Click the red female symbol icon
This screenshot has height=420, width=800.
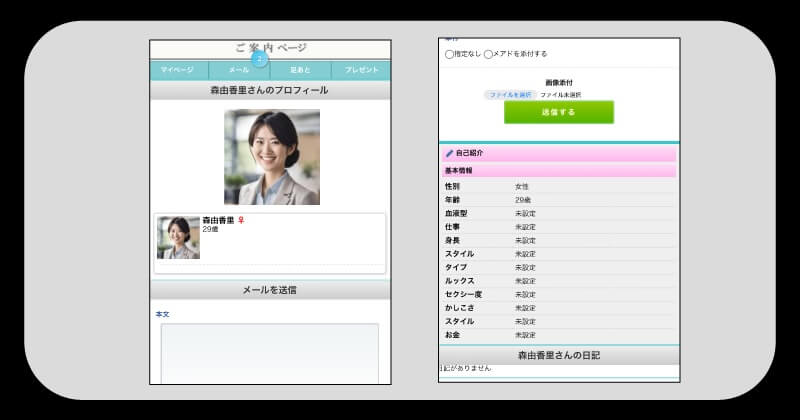pos(241,220)
